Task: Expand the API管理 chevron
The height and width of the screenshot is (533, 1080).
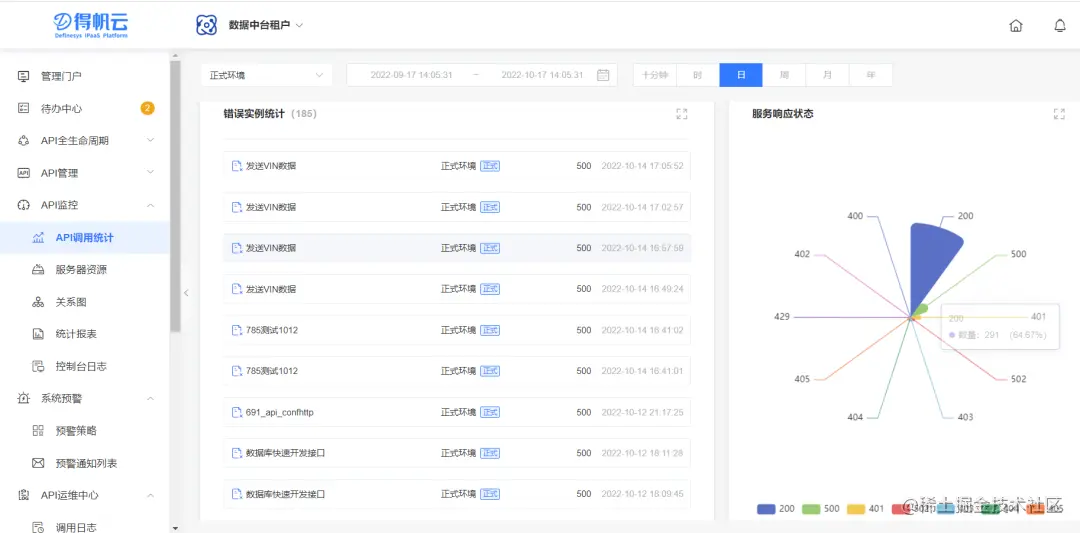Action: tap(151, 173)
